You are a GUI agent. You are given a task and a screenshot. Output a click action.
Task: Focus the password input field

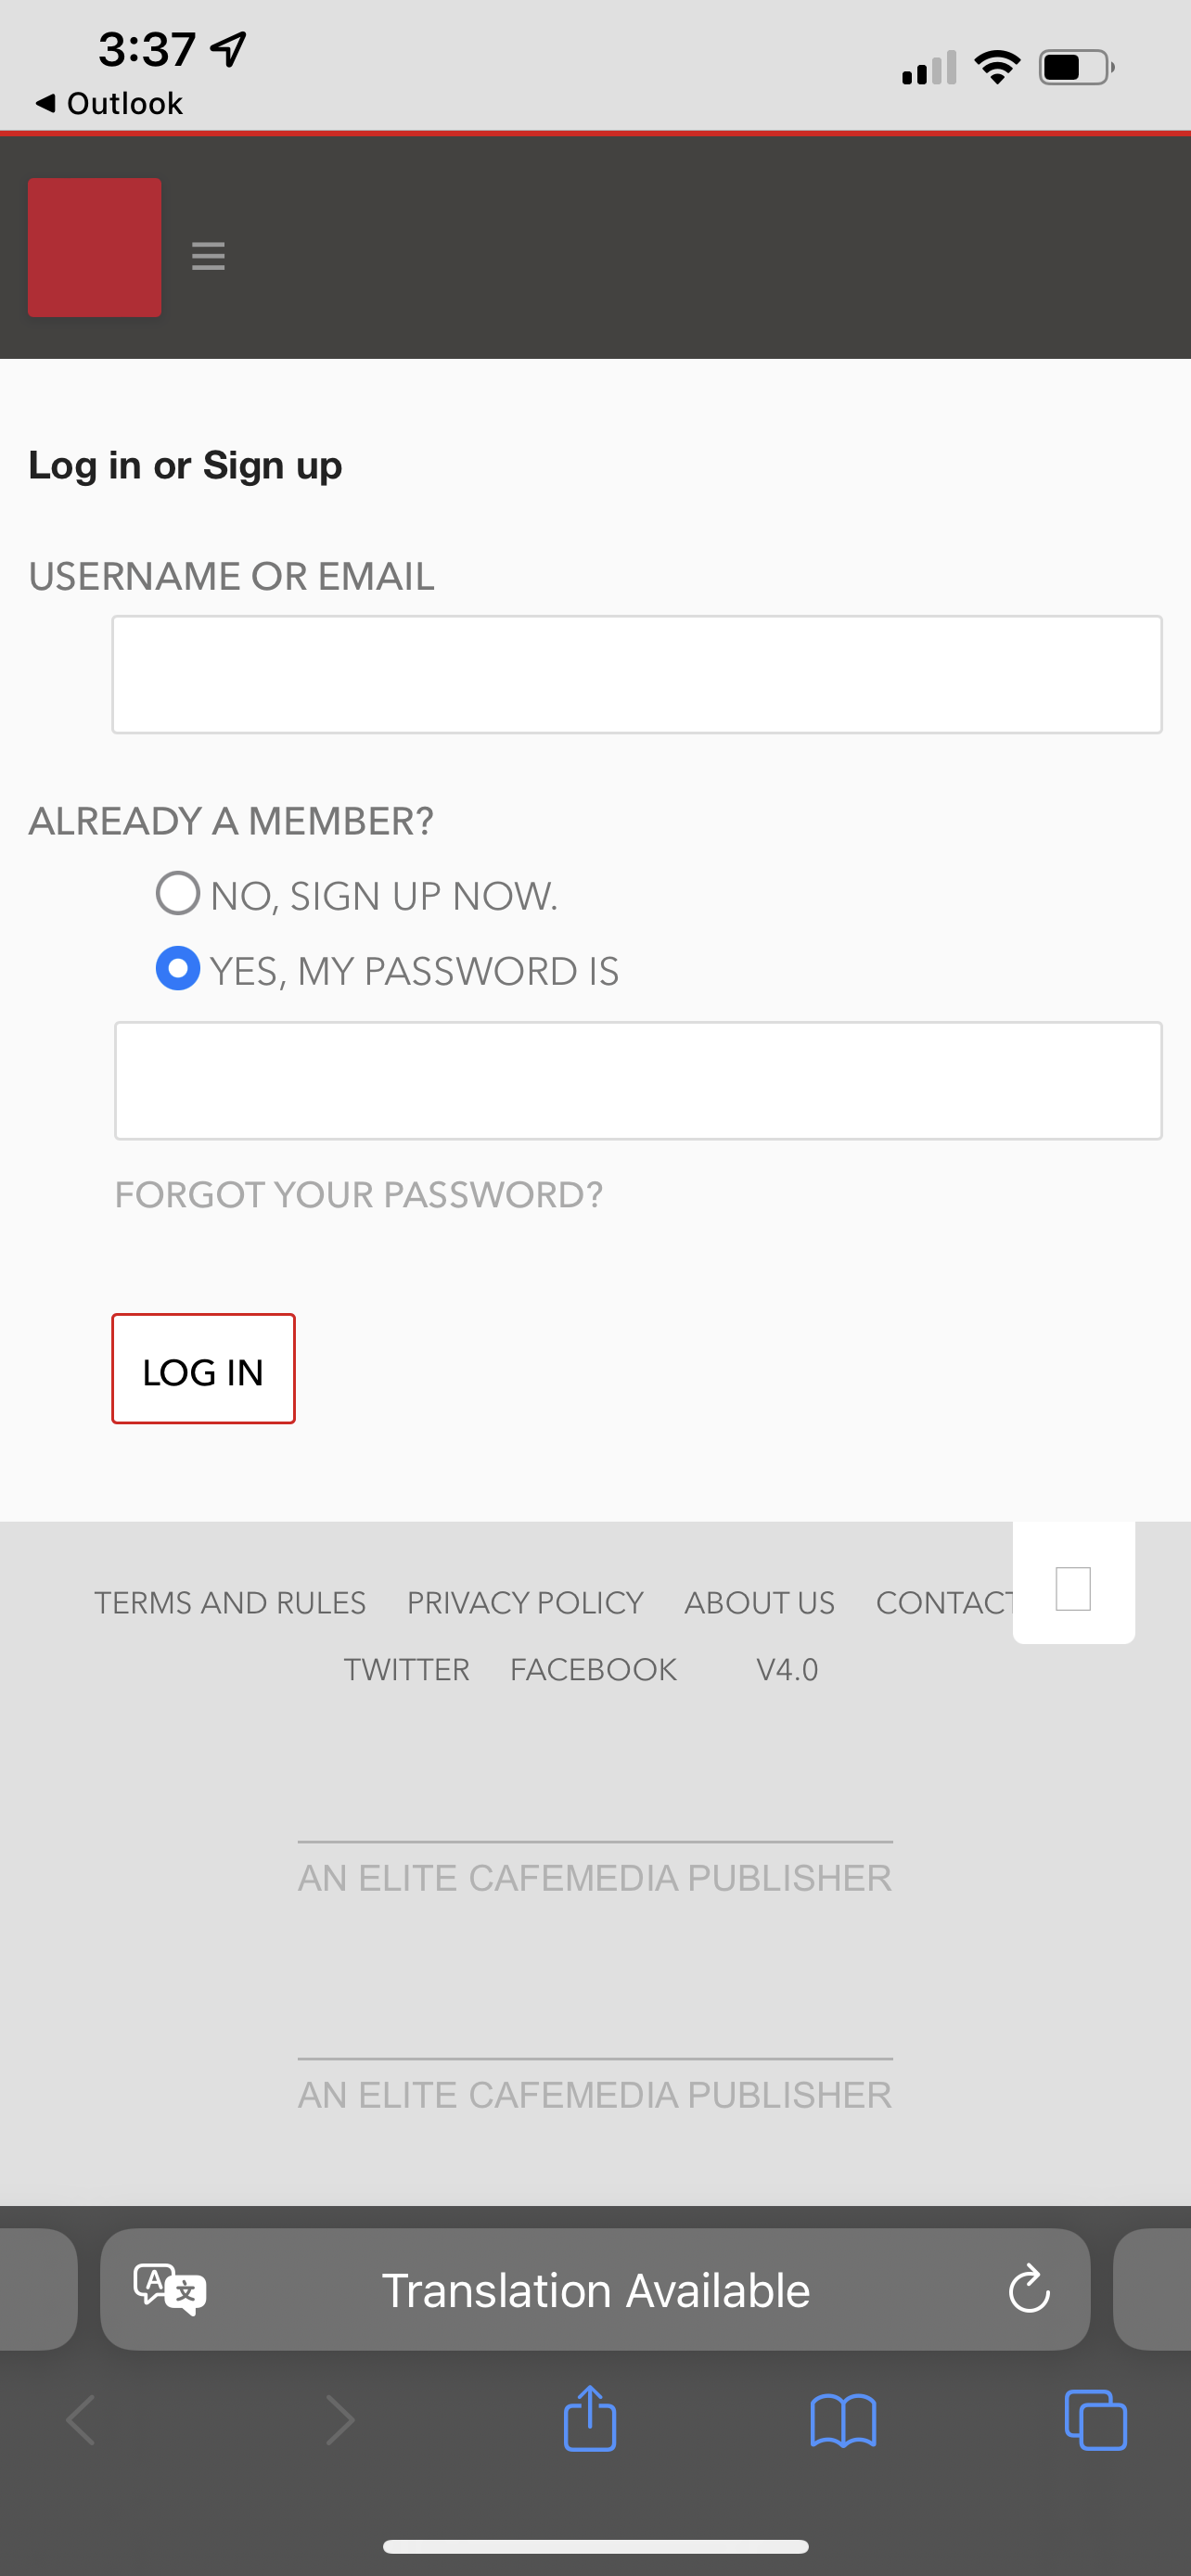(x=638, y=1080)
